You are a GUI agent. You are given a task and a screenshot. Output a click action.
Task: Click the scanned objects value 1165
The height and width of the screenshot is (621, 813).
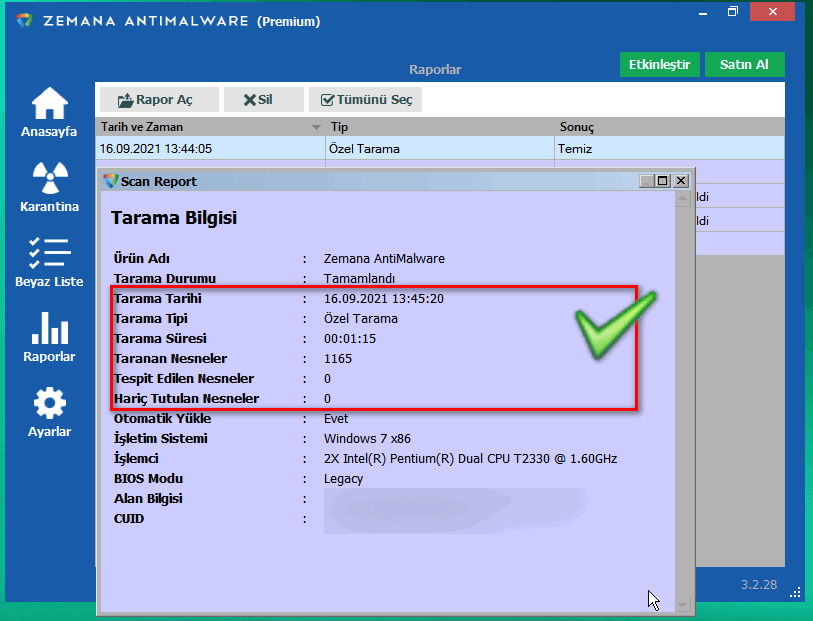click(338, 359)
